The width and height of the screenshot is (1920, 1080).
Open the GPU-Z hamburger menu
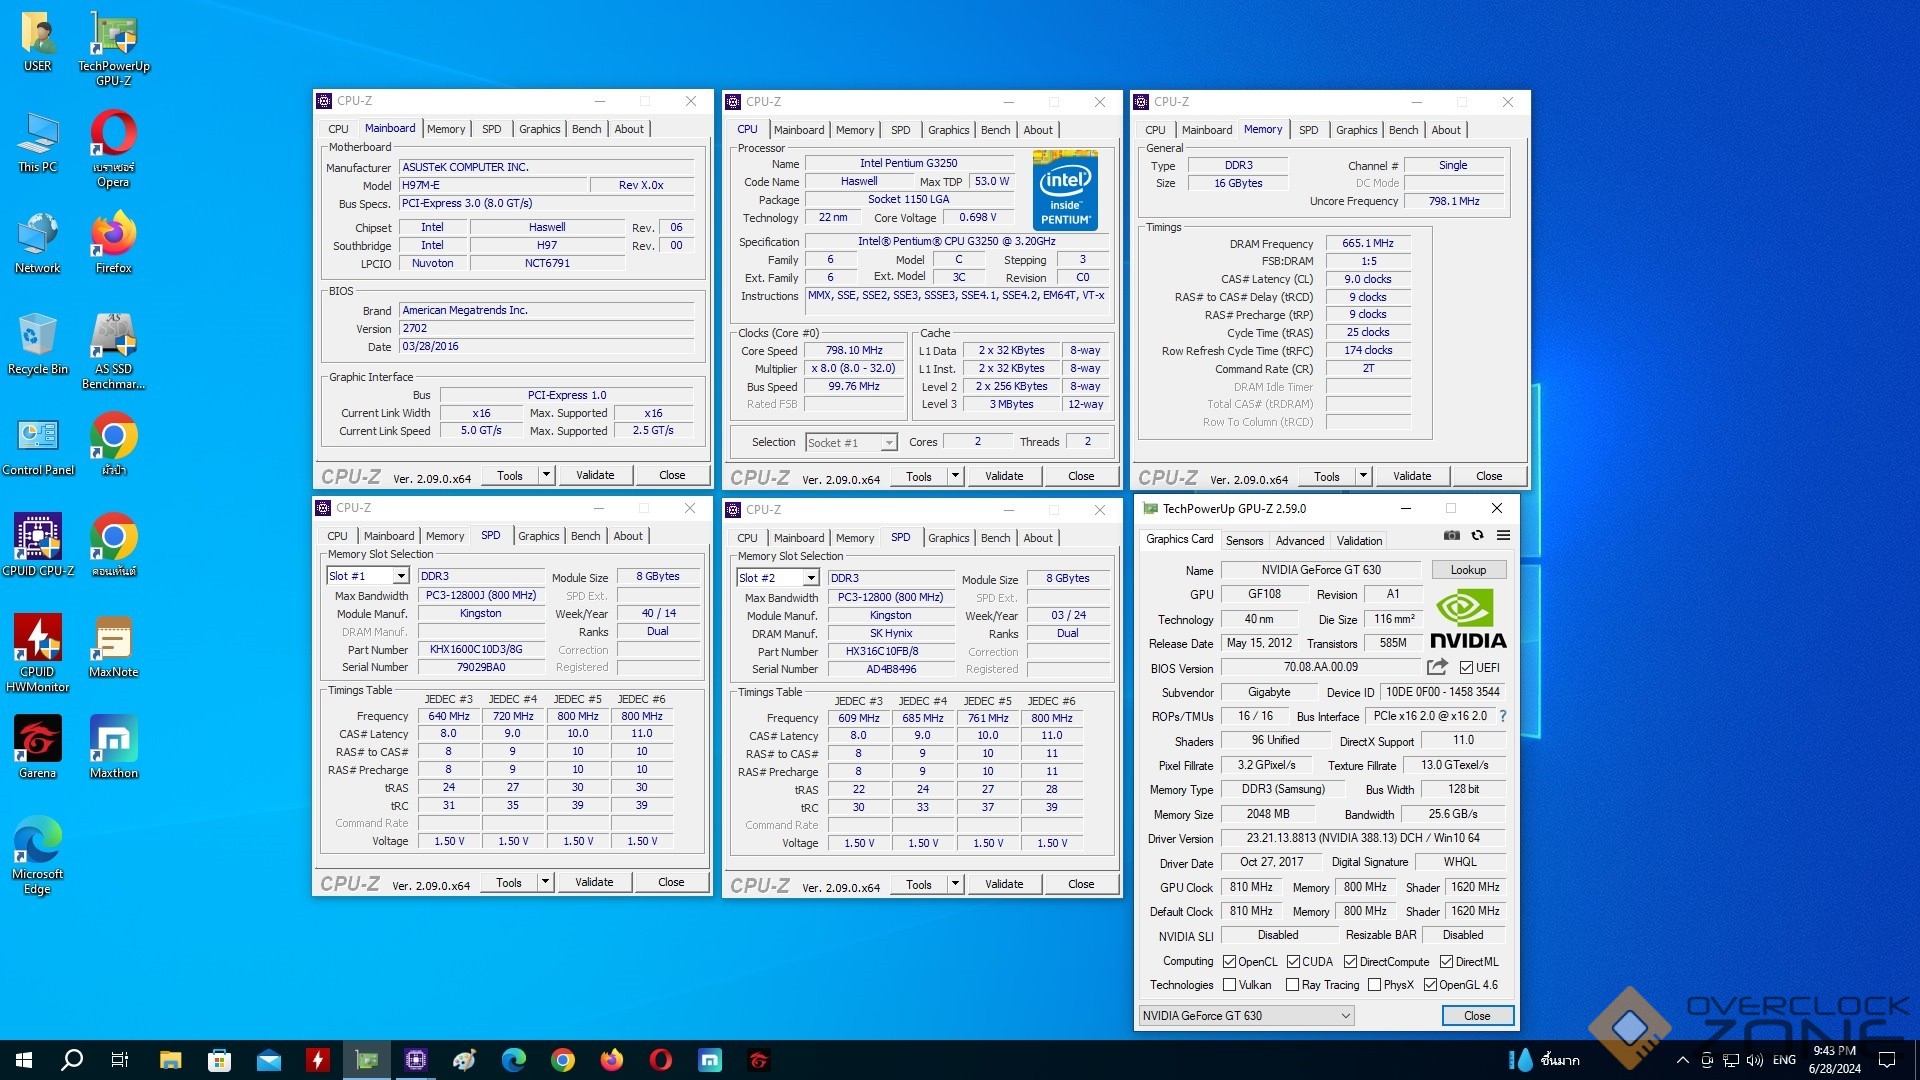pos(1503,536)
